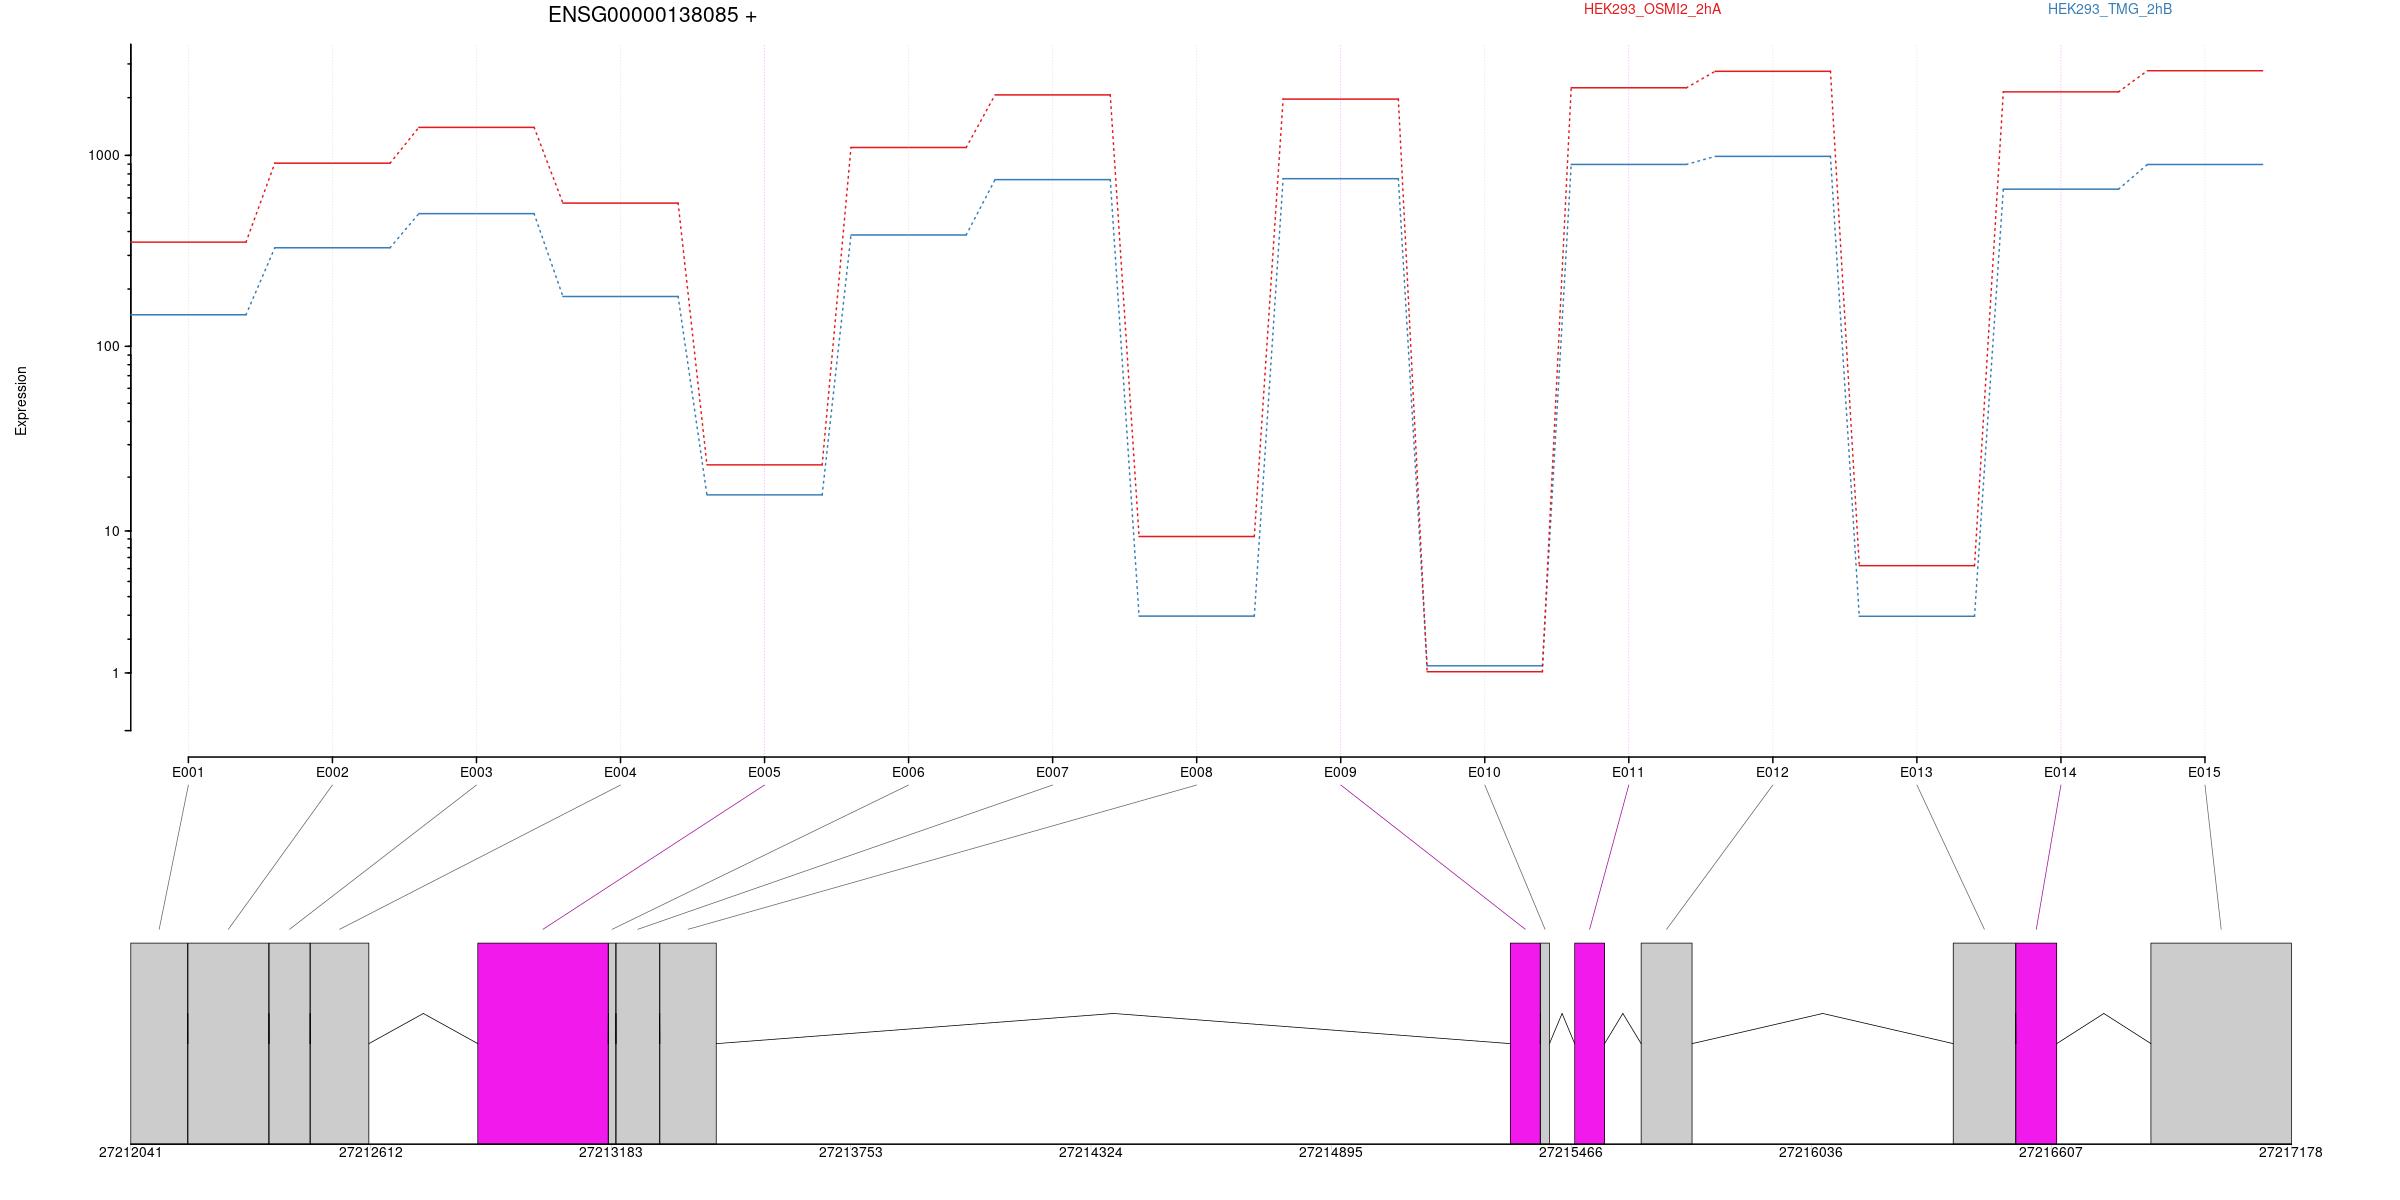Click genomic coordinate 27216036

click(1810, 1152)
